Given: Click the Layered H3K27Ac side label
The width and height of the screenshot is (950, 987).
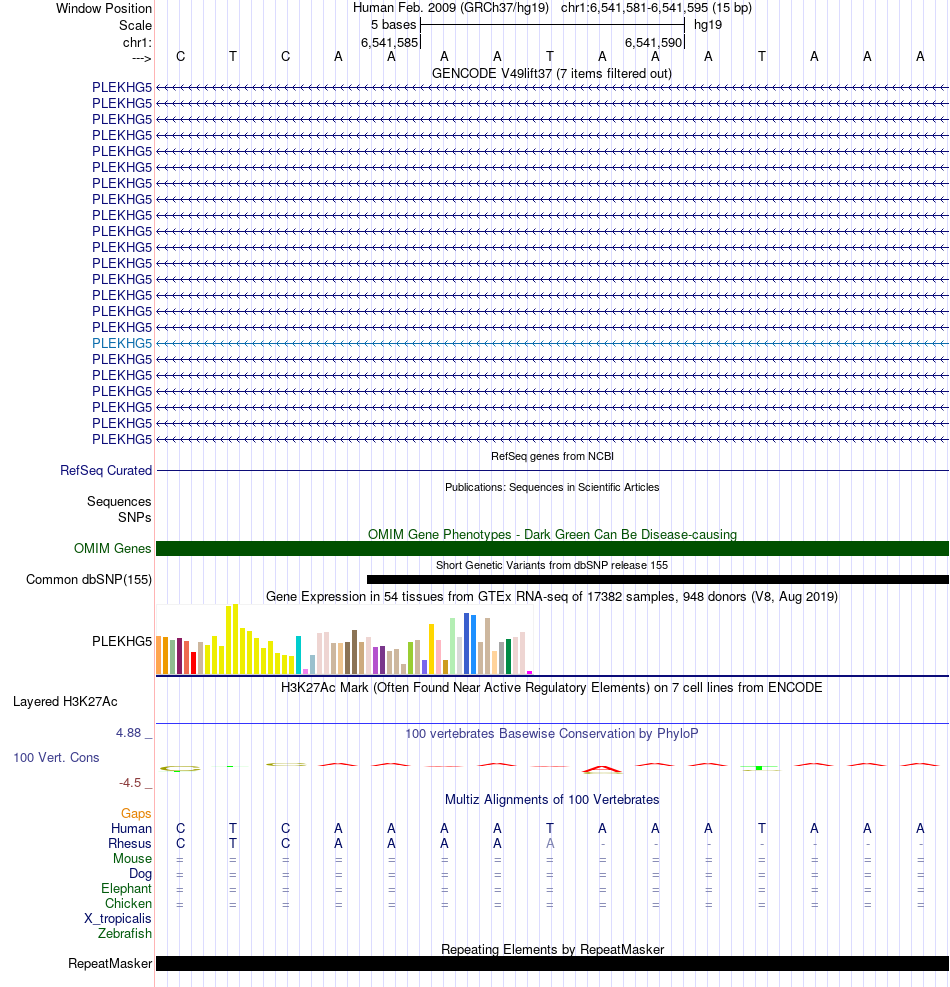Looking at the screenshot, I should click(65, 702).
